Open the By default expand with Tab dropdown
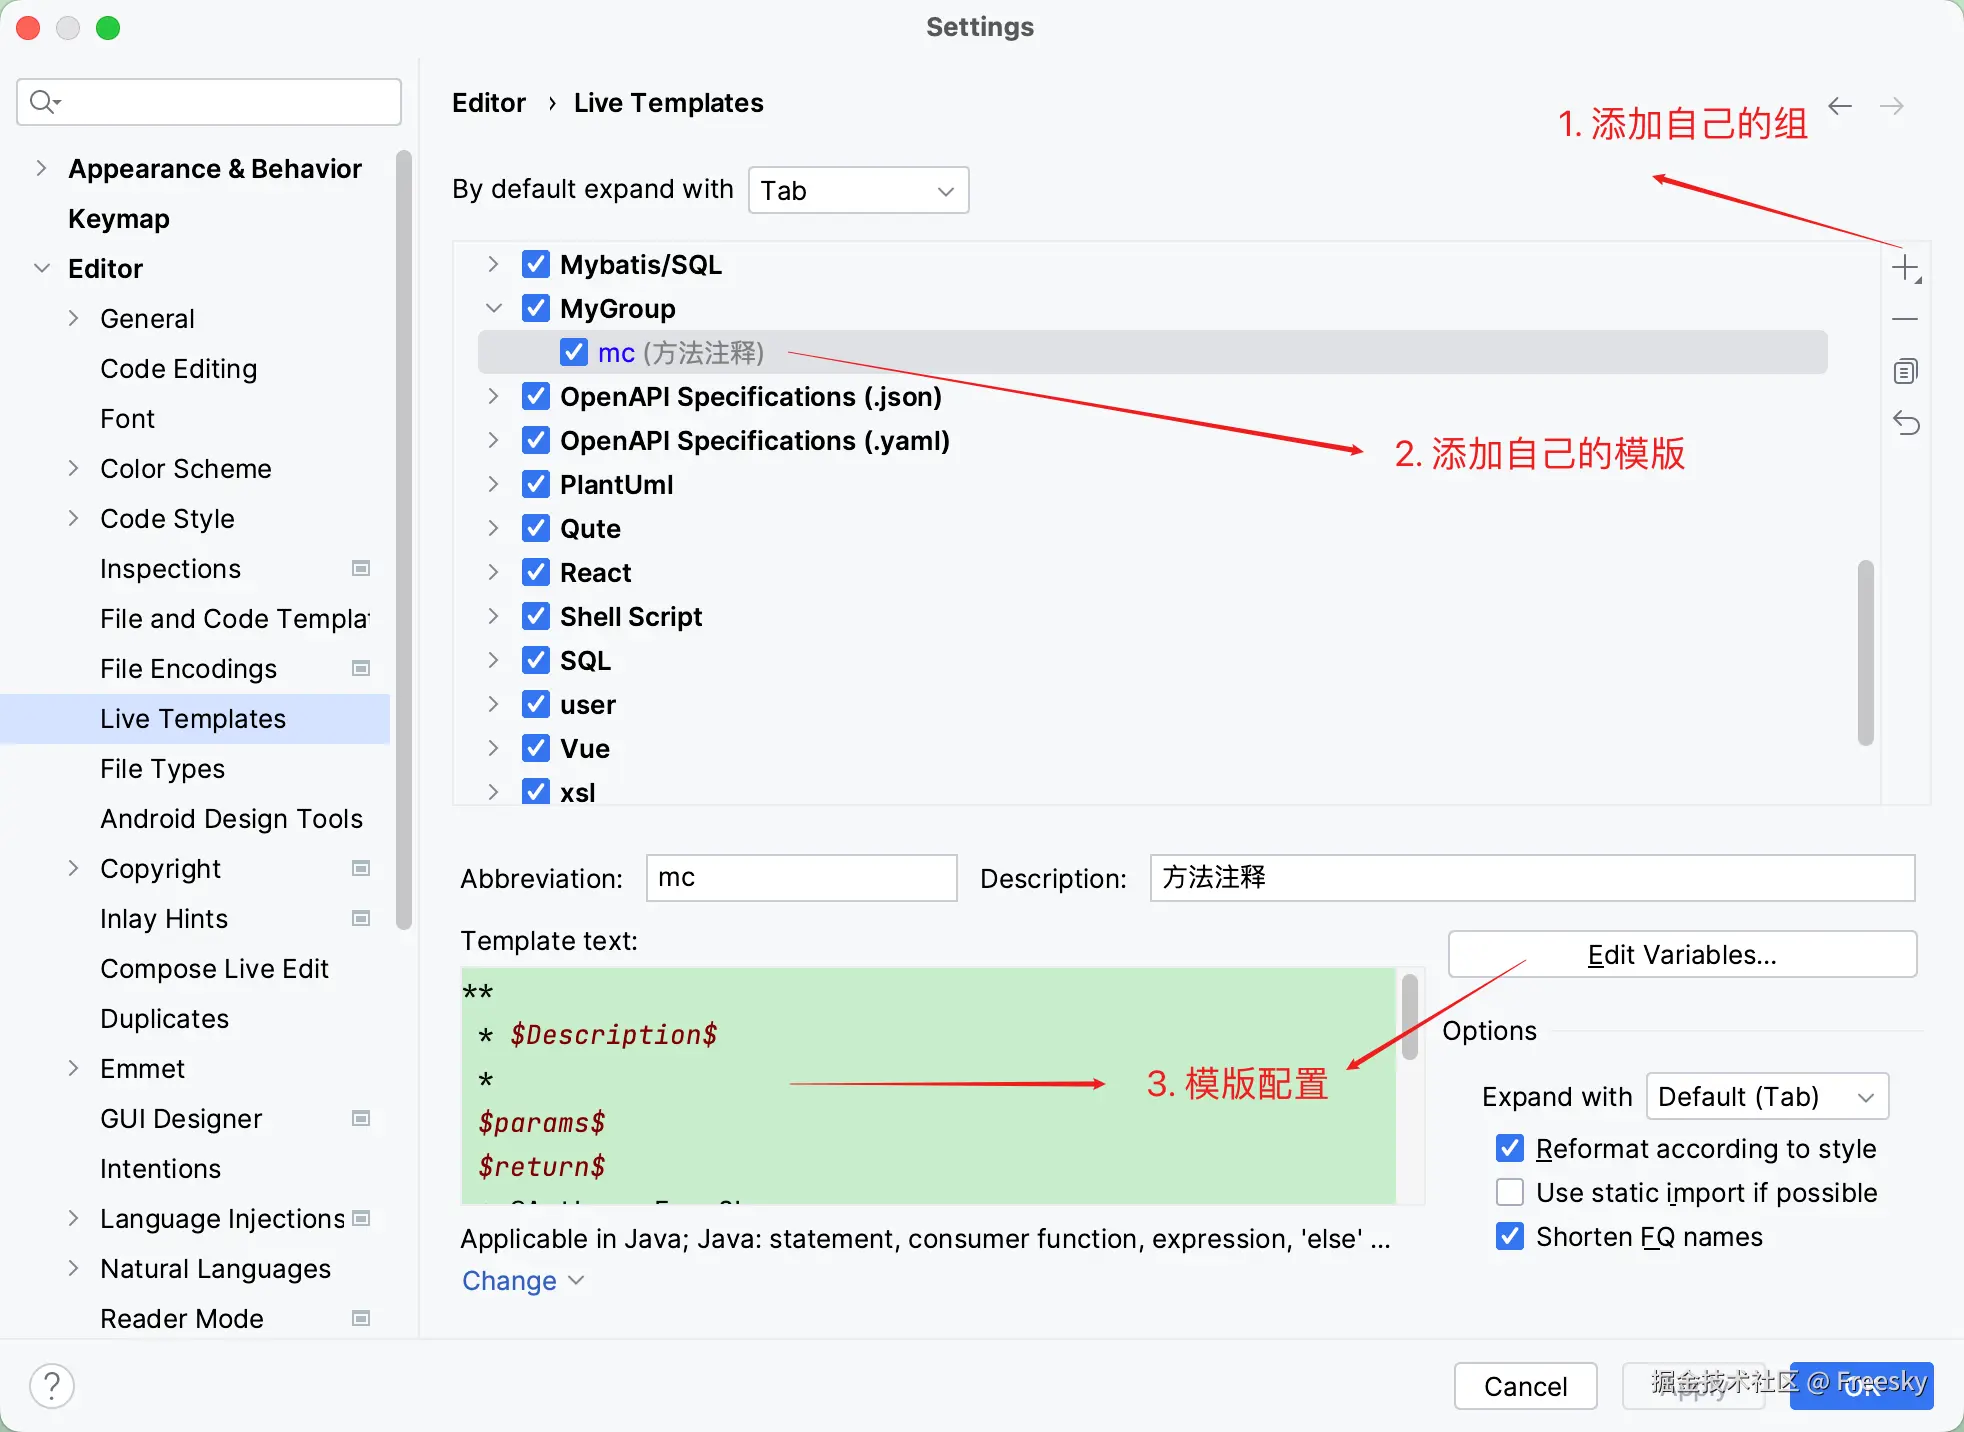 858,190
